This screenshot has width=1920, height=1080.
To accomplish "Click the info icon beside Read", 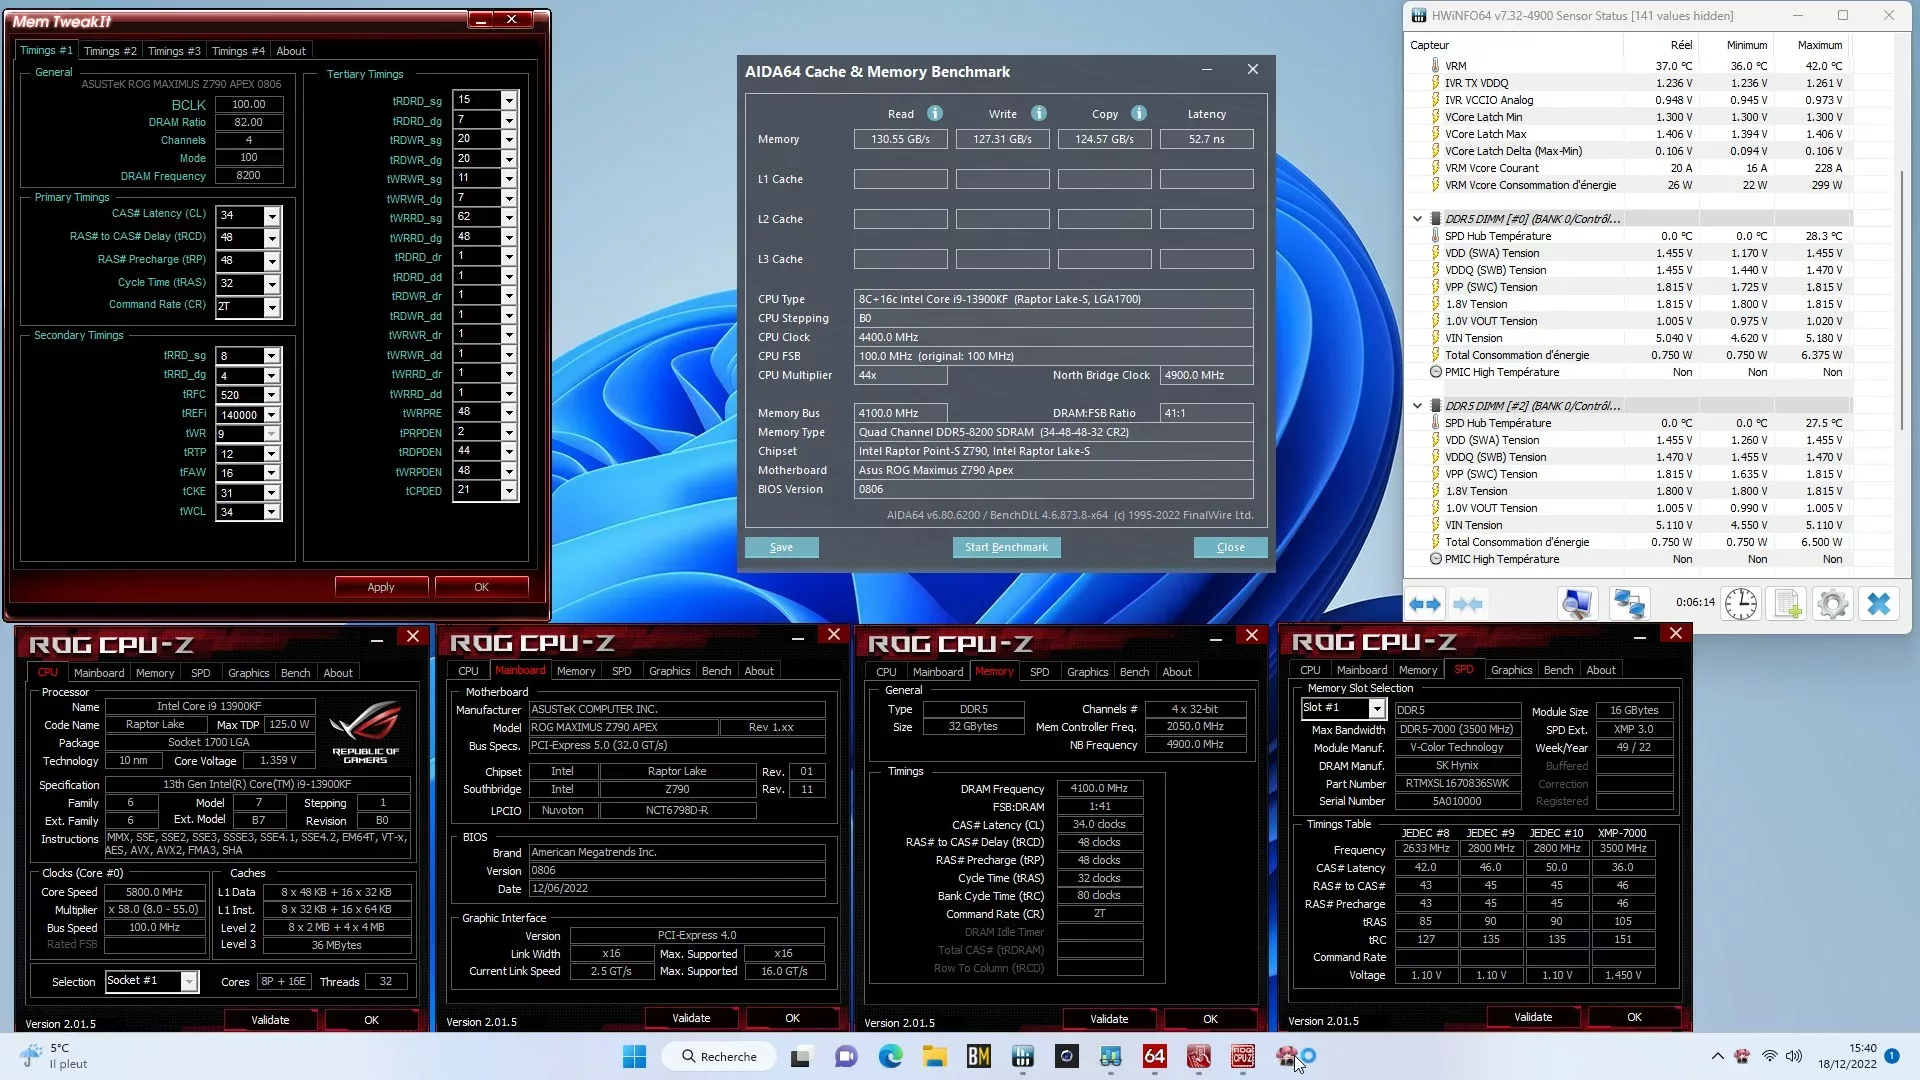I will click(x=934, y=113).
